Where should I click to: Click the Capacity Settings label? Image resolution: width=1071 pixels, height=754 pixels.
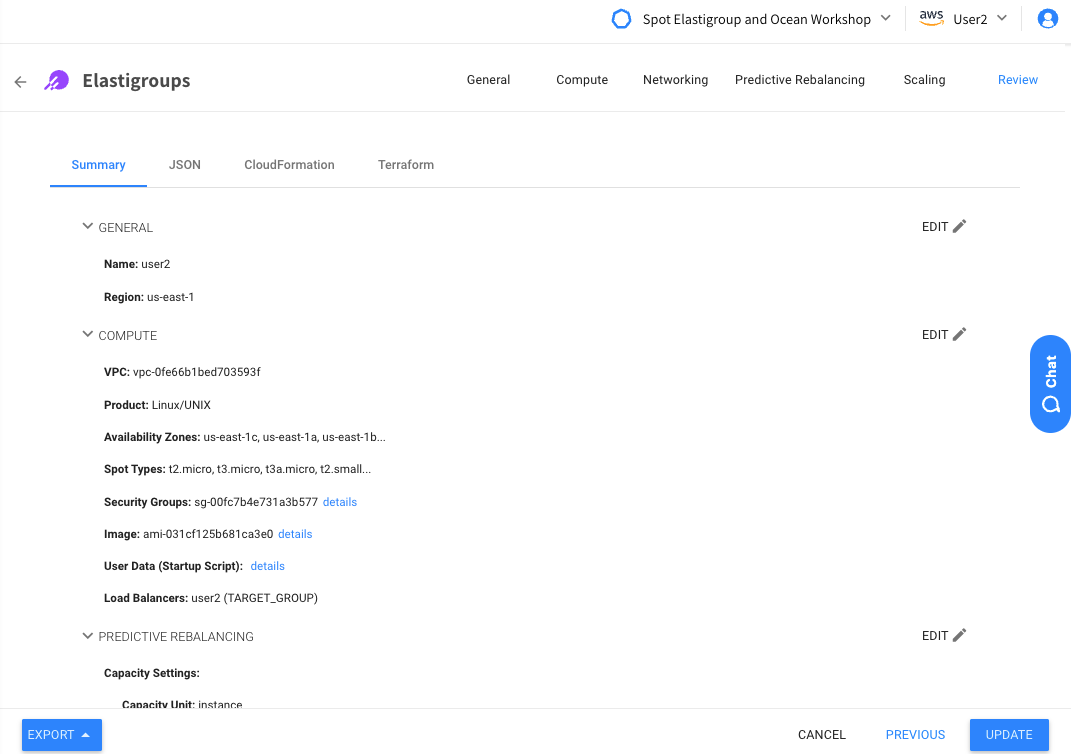pos(152,673)
